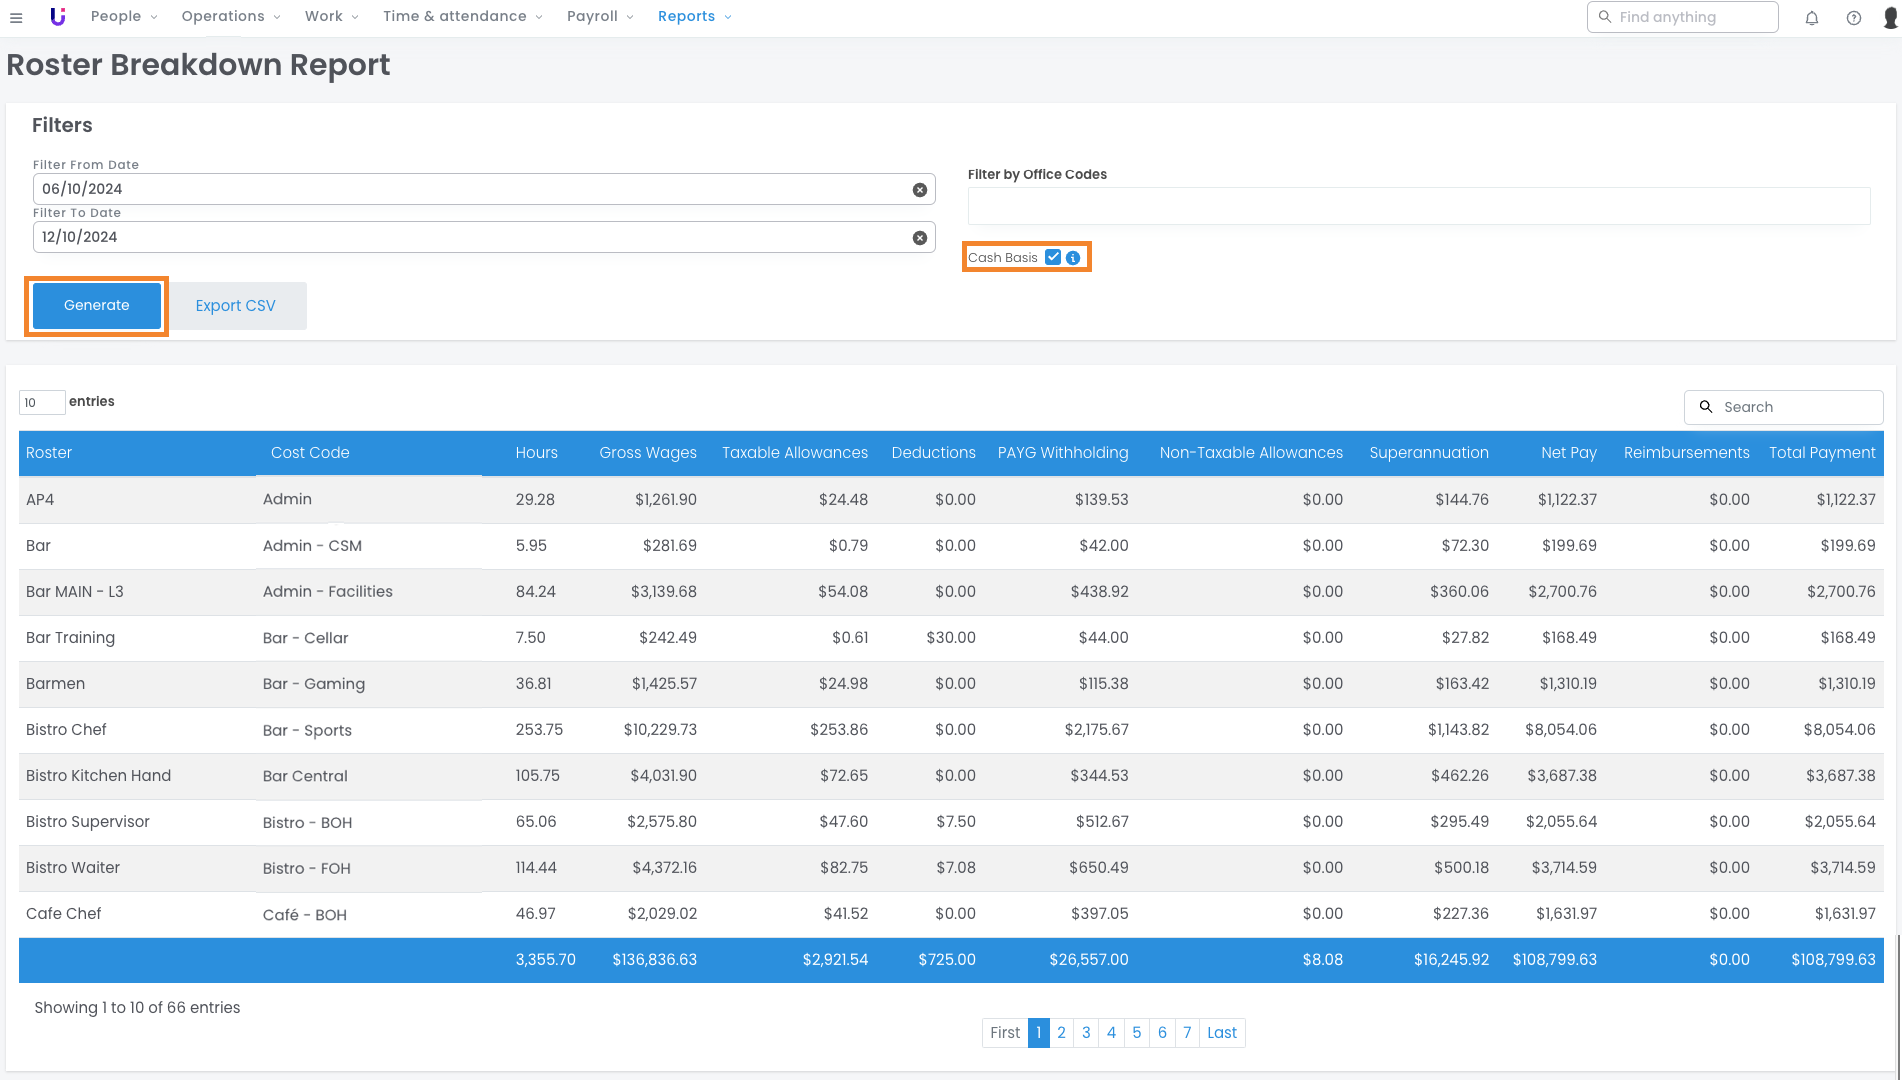This screenshot has width=1902, height=1080.
Task: Open the Reports menu
Action: click(x=694, y=17)
